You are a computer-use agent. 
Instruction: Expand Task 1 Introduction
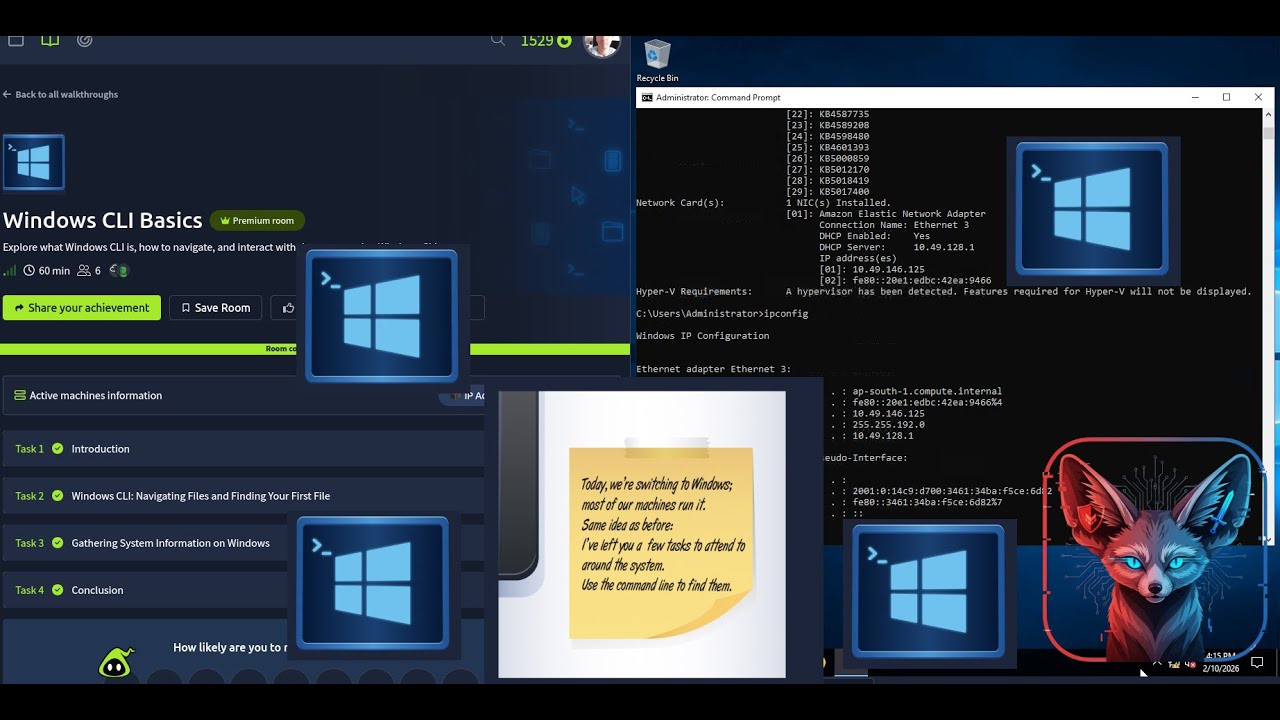(243, 449)
